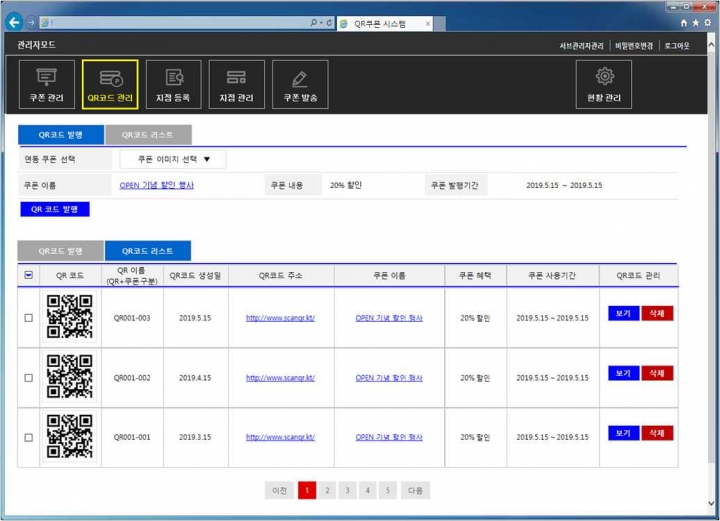Click 보기 button for QR001-001
The width and height of the screenshot is (720, 521).
(624, 433)
